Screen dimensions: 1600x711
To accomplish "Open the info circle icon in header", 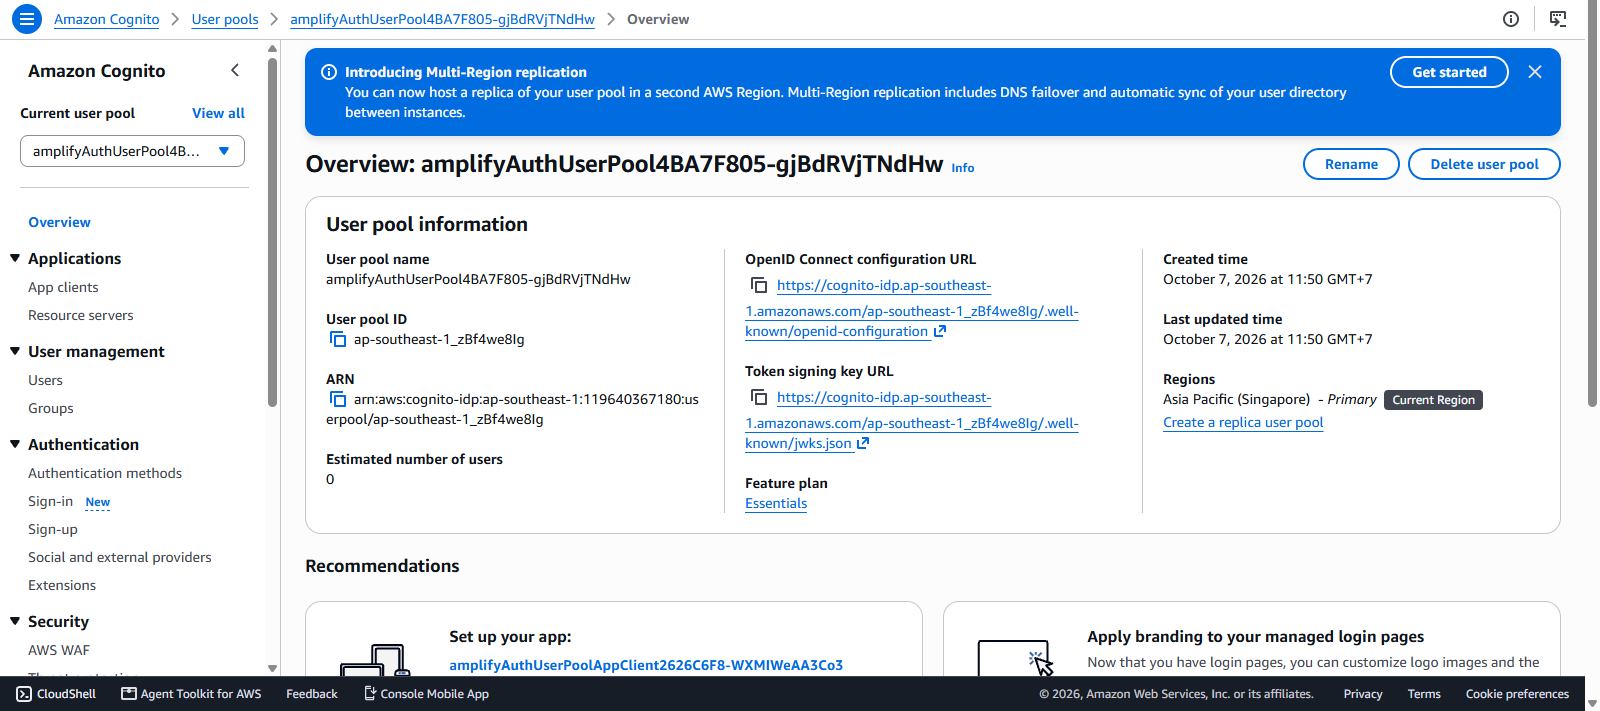I will click(x=1511, y=19).
